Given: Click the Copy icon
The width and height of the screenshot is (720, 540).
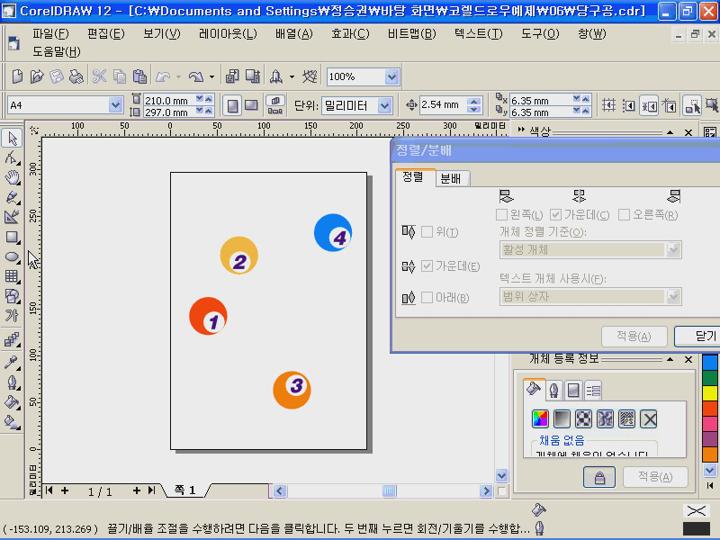Looking at the screenshot, I should [x=119, y=76].
